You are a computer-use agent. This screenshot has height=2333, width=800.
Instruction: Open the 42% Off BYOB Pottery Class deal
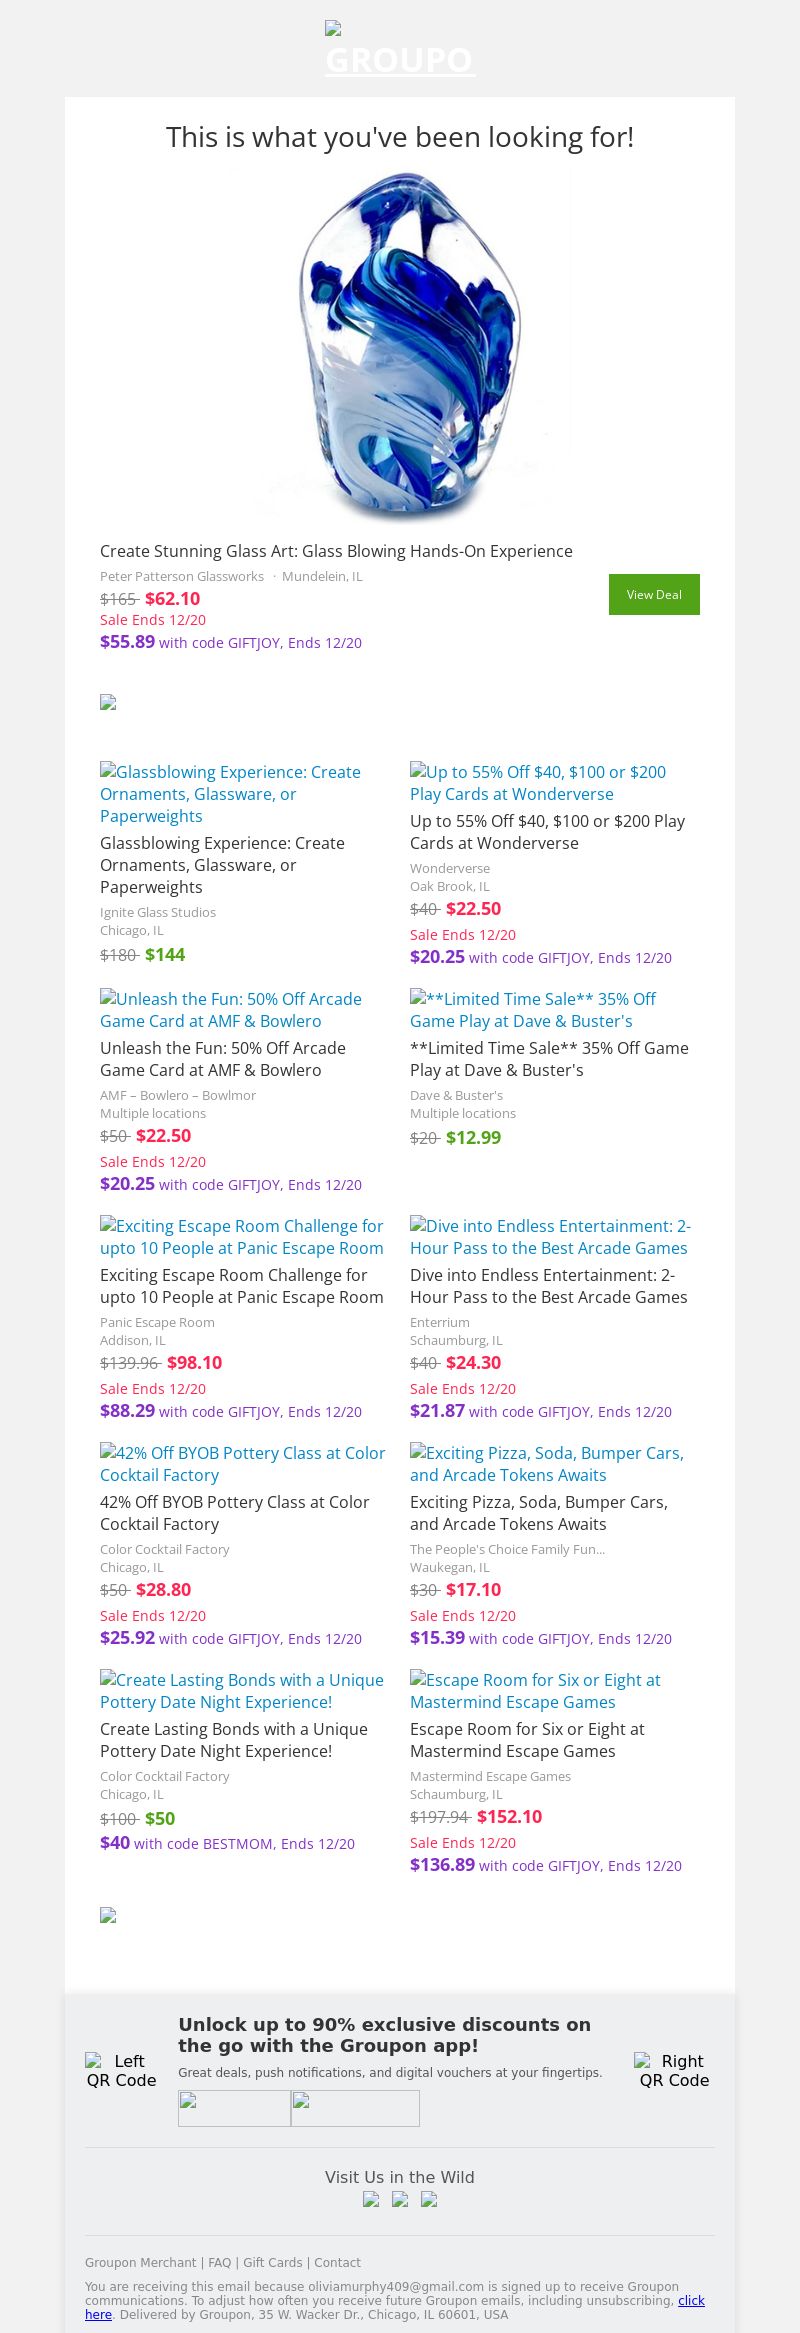pyautogui.click(x=242, y=1464)
